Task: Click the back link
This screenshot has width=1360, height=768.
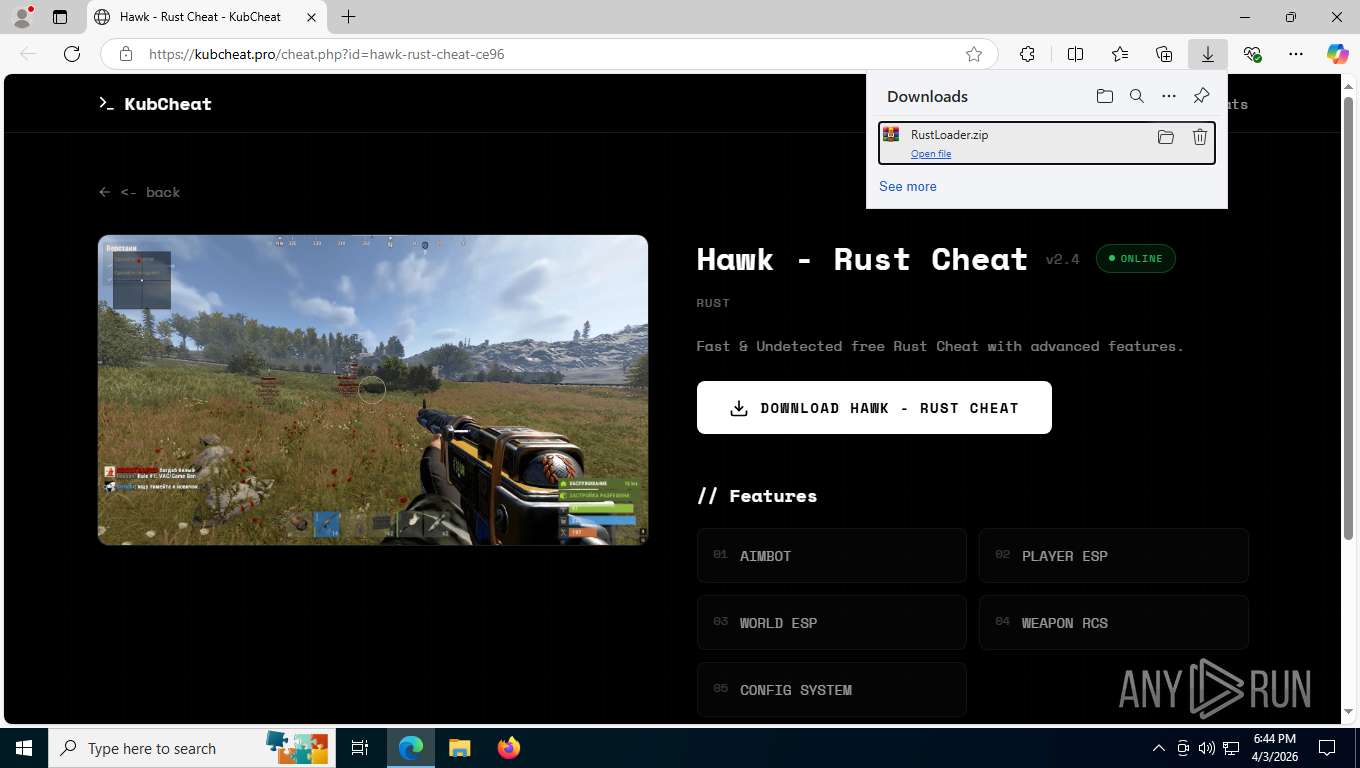Action: pyautogui.click(x=139, y=192)
